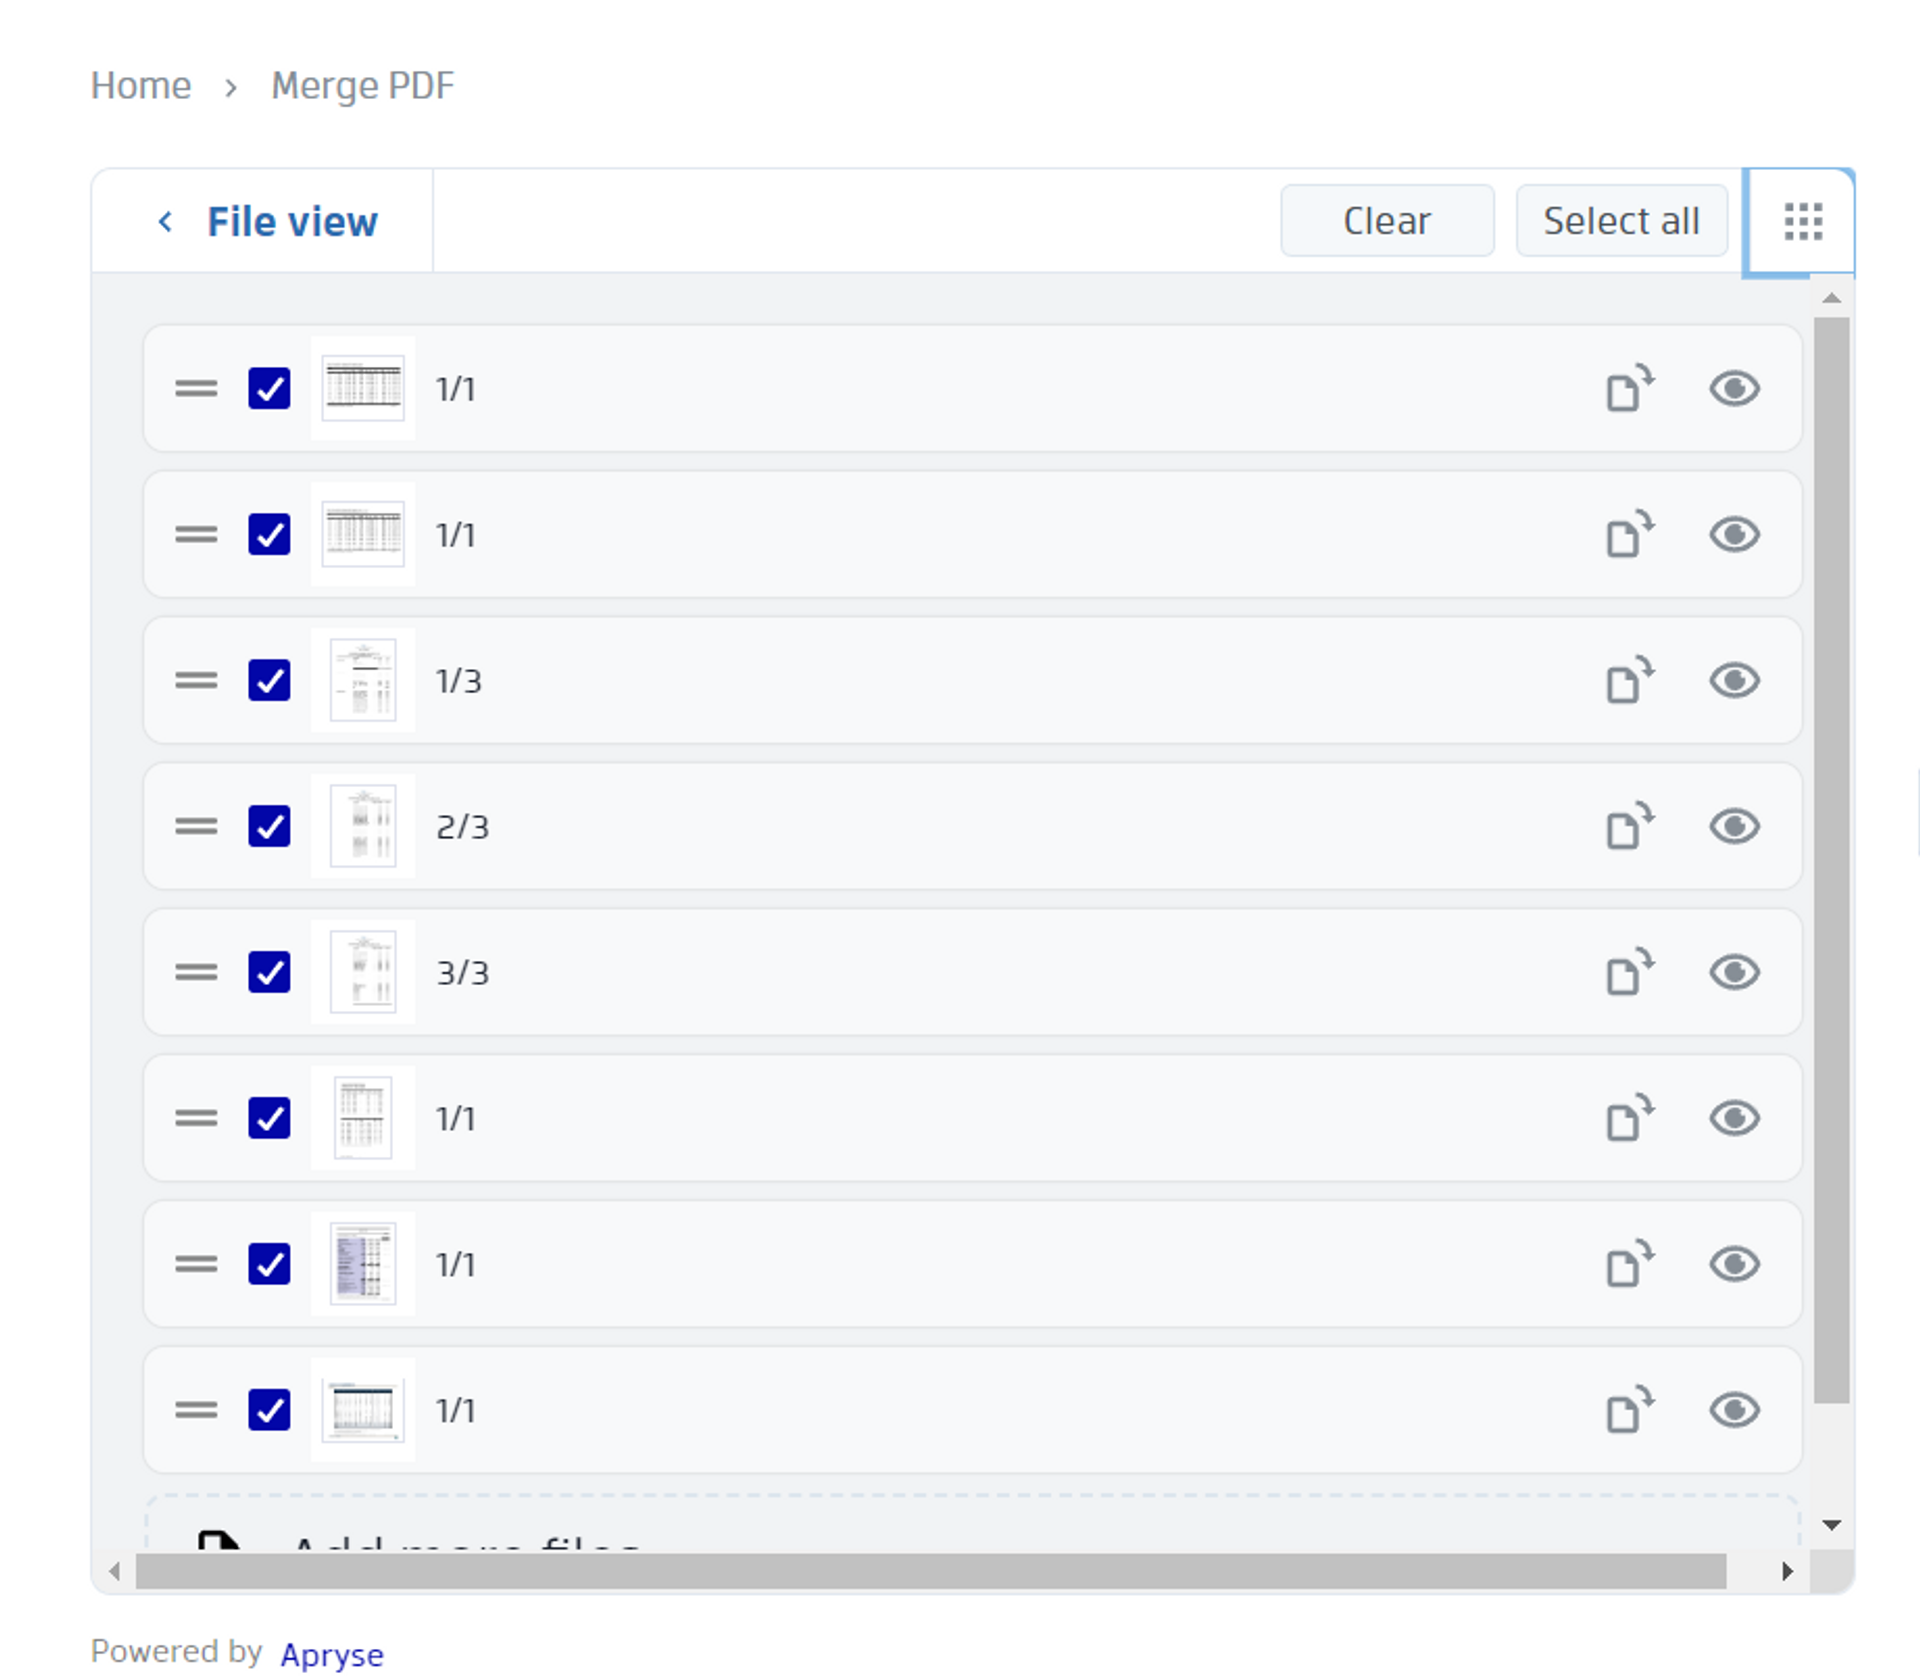Uncheck the page 1/3 checkbox

pyautogui.click(x=269, y=680)
